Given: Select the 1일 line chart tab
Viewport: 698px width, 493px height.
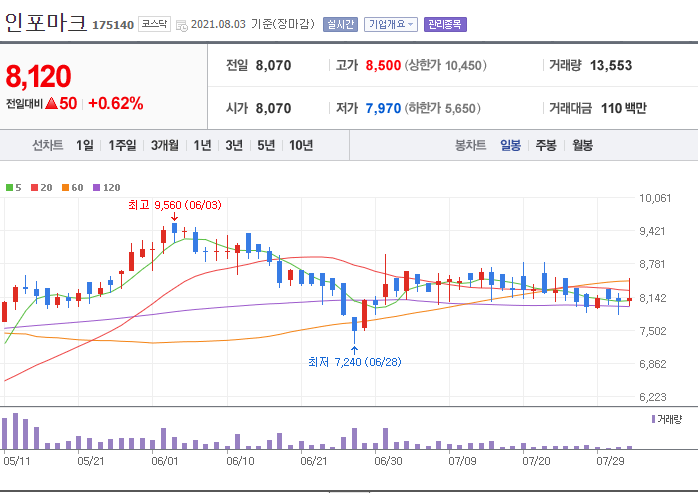Looking at the screenshot, I should pos(85,145).
